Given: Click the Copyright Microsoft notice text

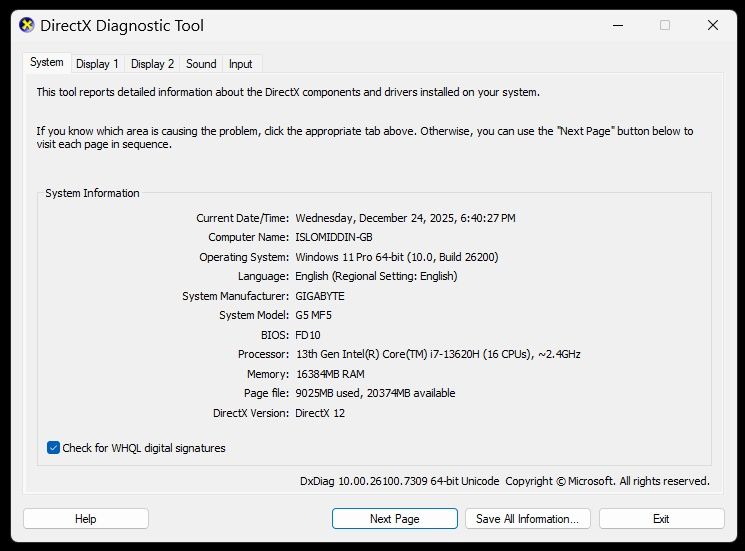Looking at the screenshot, I should click(607, 481).
